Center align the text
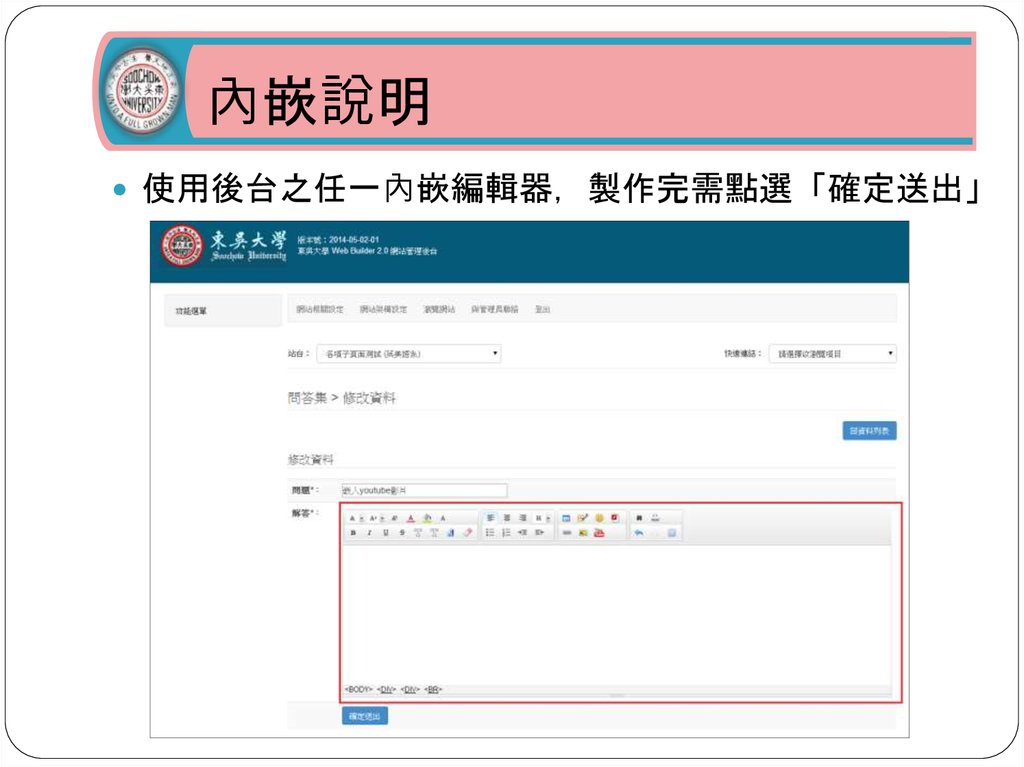1024x767 pixels. [x=506, y=518]
